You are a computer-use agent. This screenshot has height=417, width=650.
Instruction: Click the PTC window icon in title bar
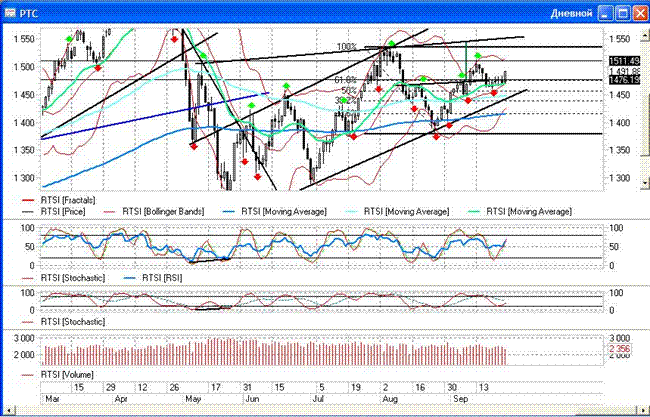click(x=10, y=14)
